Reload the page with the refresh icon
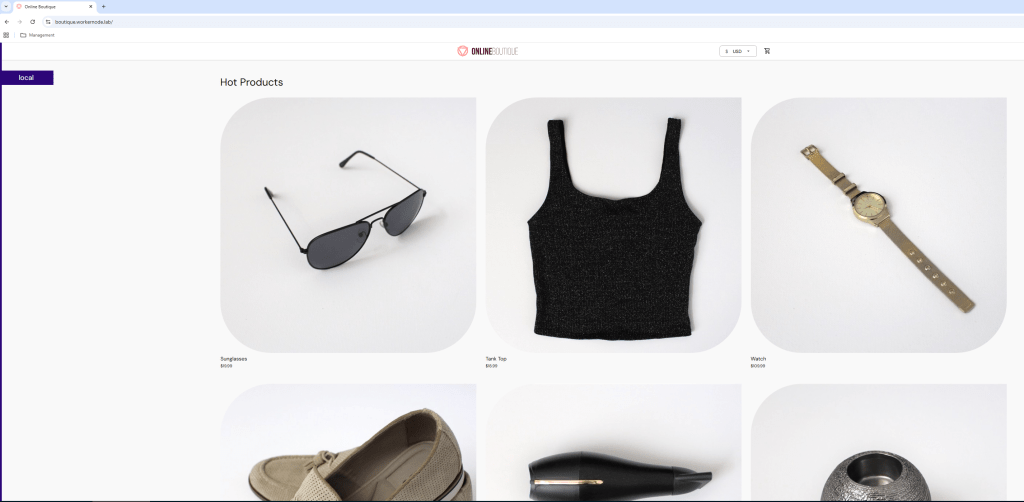The width and height of the screenshot is (1024, 502). [x=33, y=21]
